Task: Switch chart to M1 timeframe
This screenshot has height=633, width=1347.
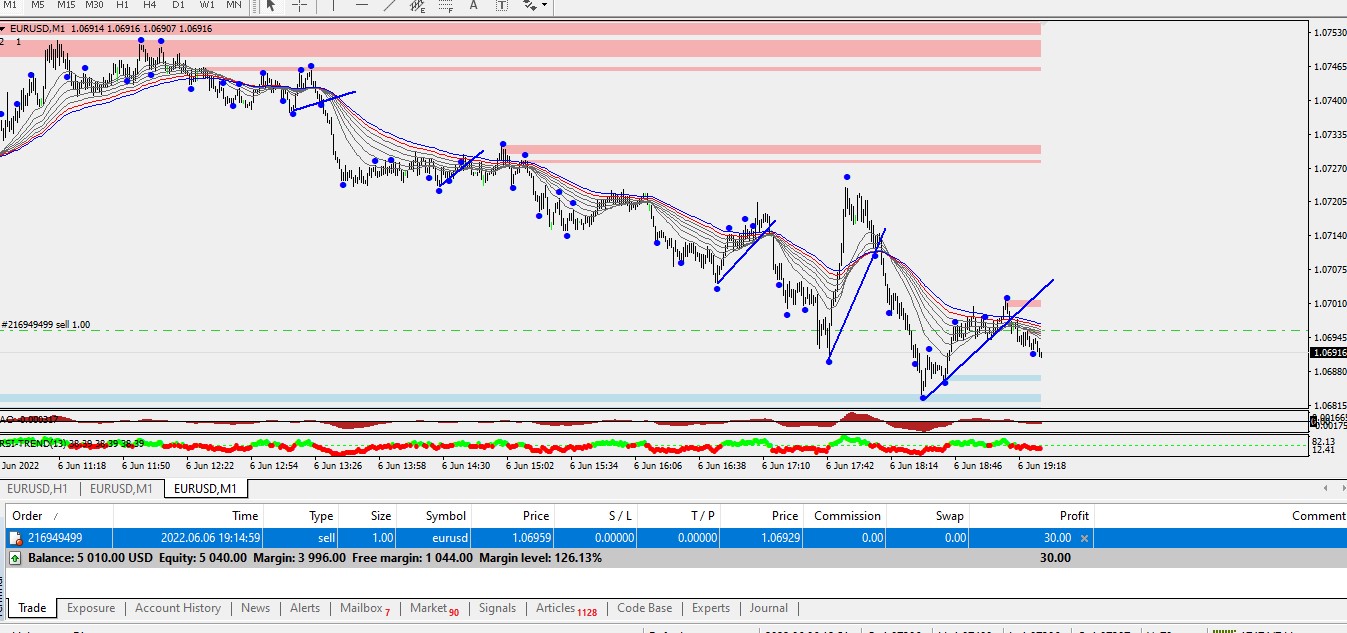Action: pyautogui.click(x=11, y=5)
